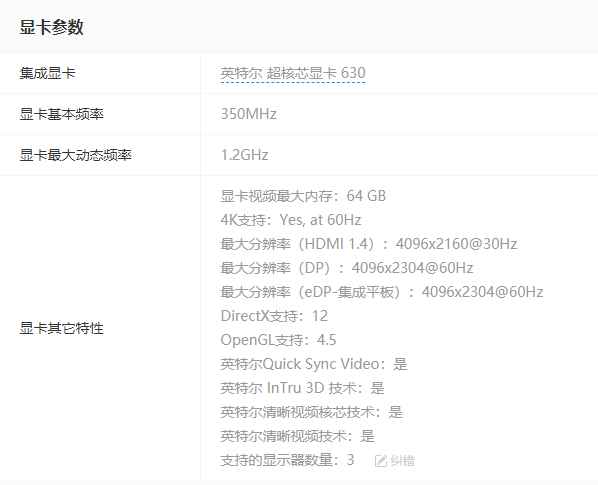Click the HDMI 1.4 max resolution line
The width and height of the screenshot is (598, 485).
tap(369, 244)
